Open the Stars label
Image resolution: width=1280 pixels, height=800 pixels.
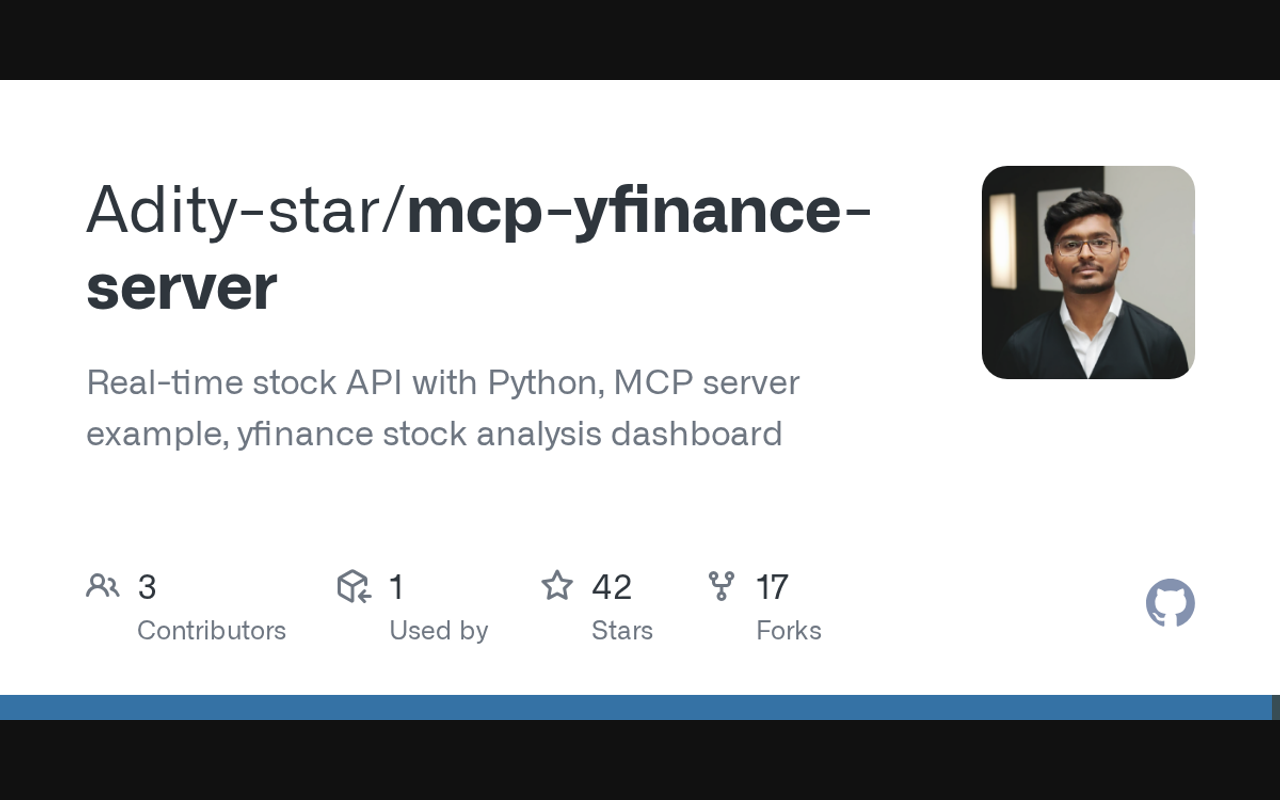click(x=622, y=630)
